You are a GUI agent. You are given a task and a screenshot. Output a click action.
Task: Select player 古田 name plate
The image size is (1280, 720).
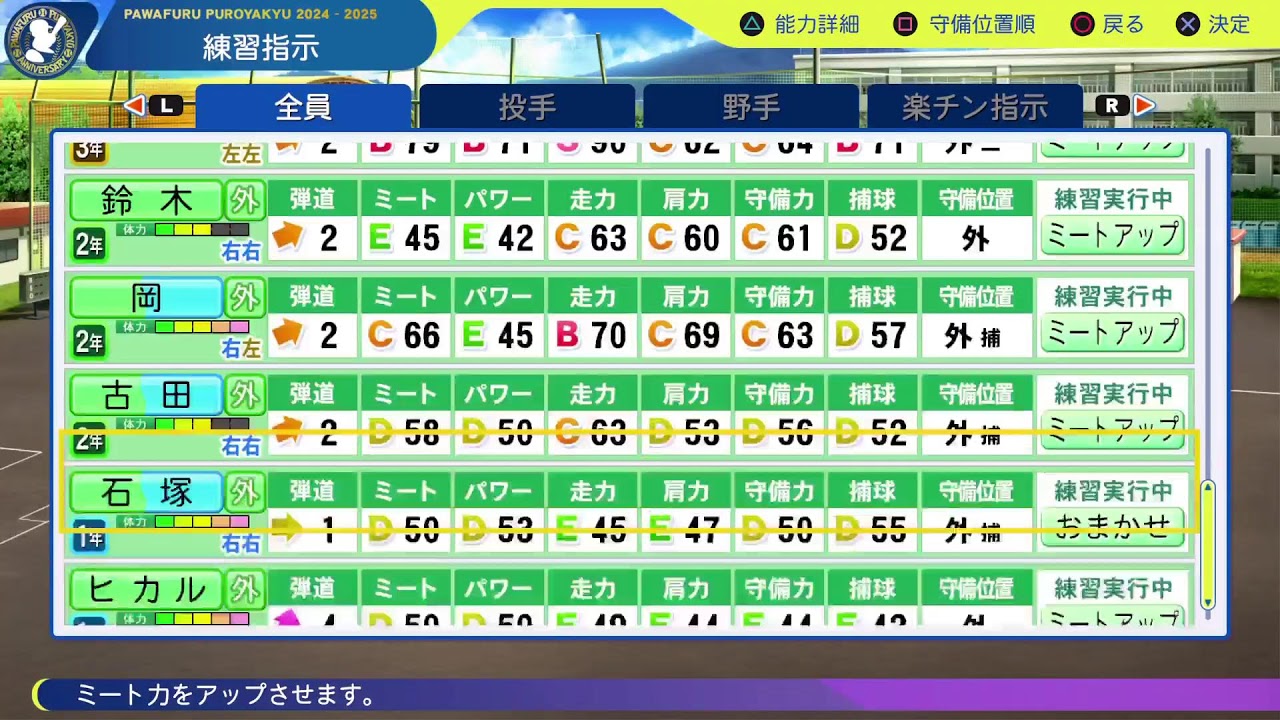tap(146, 395)
